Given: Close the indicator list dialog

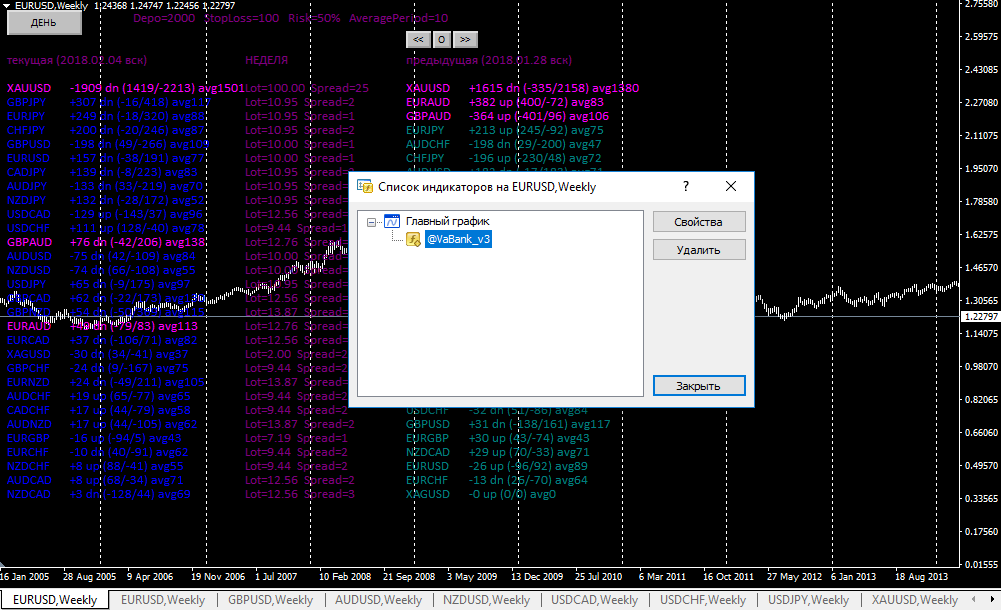Looking at the screenshot, I should coord(731,186).
